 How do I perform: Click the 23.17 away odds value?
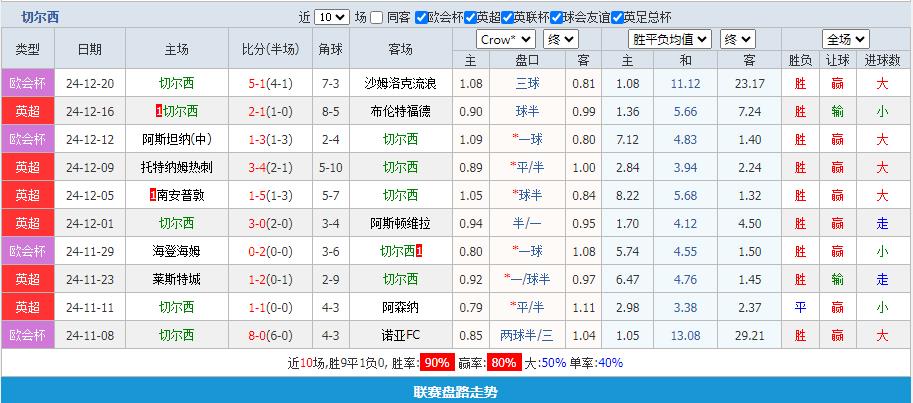[x=749, y=83]
